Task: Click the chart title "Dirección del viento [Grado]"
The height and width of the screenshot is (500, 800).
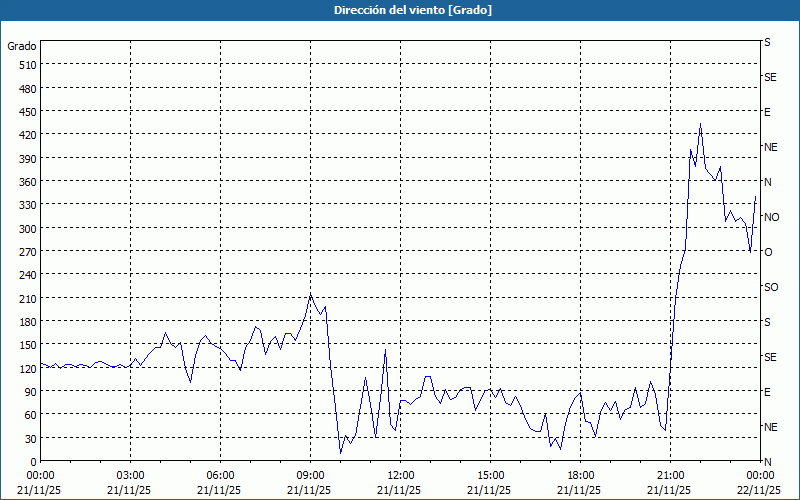Action: pyautogui.click(x=399, y=9)
